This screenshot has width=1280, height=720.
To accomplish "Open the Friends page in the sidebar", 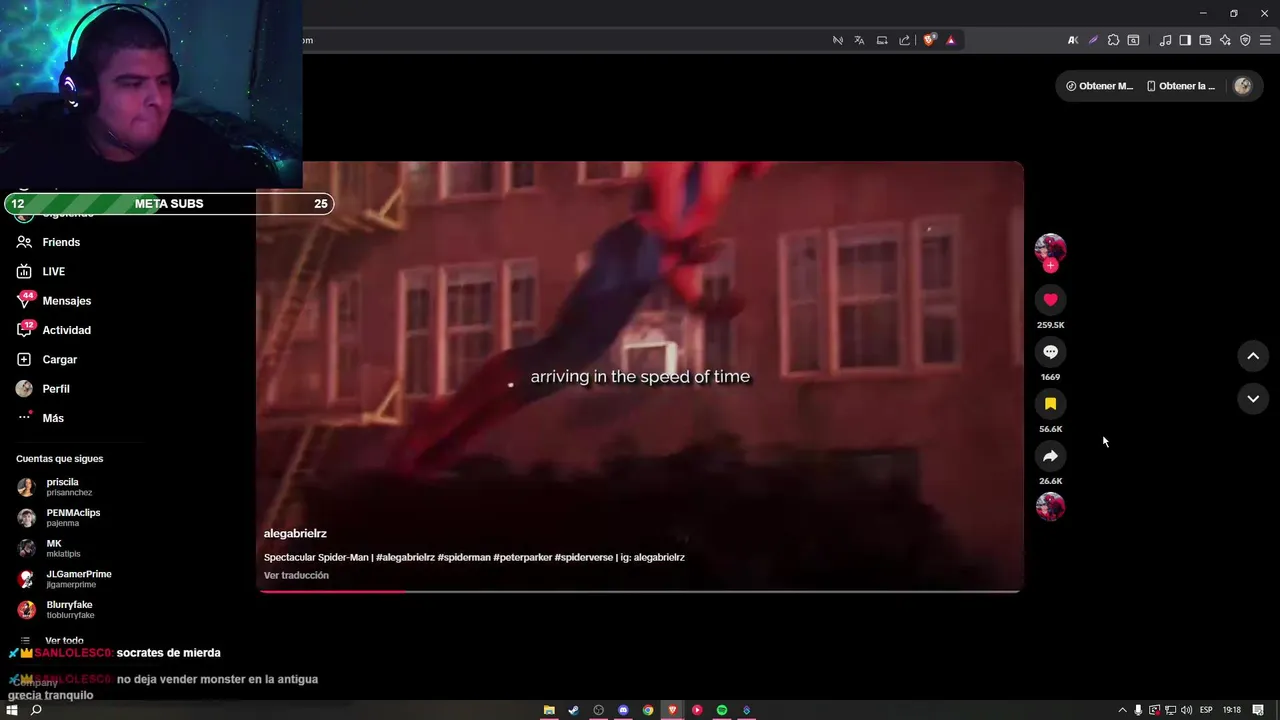I will coord(61,242).
